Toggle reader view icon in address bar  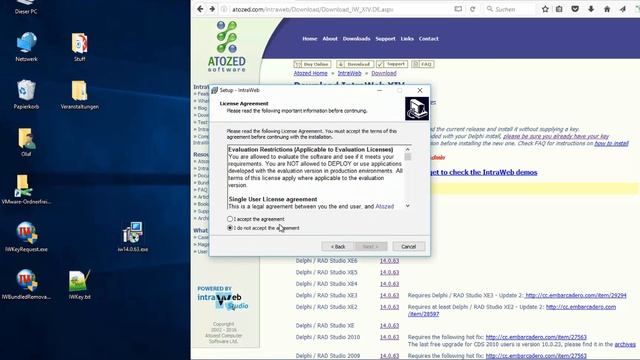(x=458, y=9)
